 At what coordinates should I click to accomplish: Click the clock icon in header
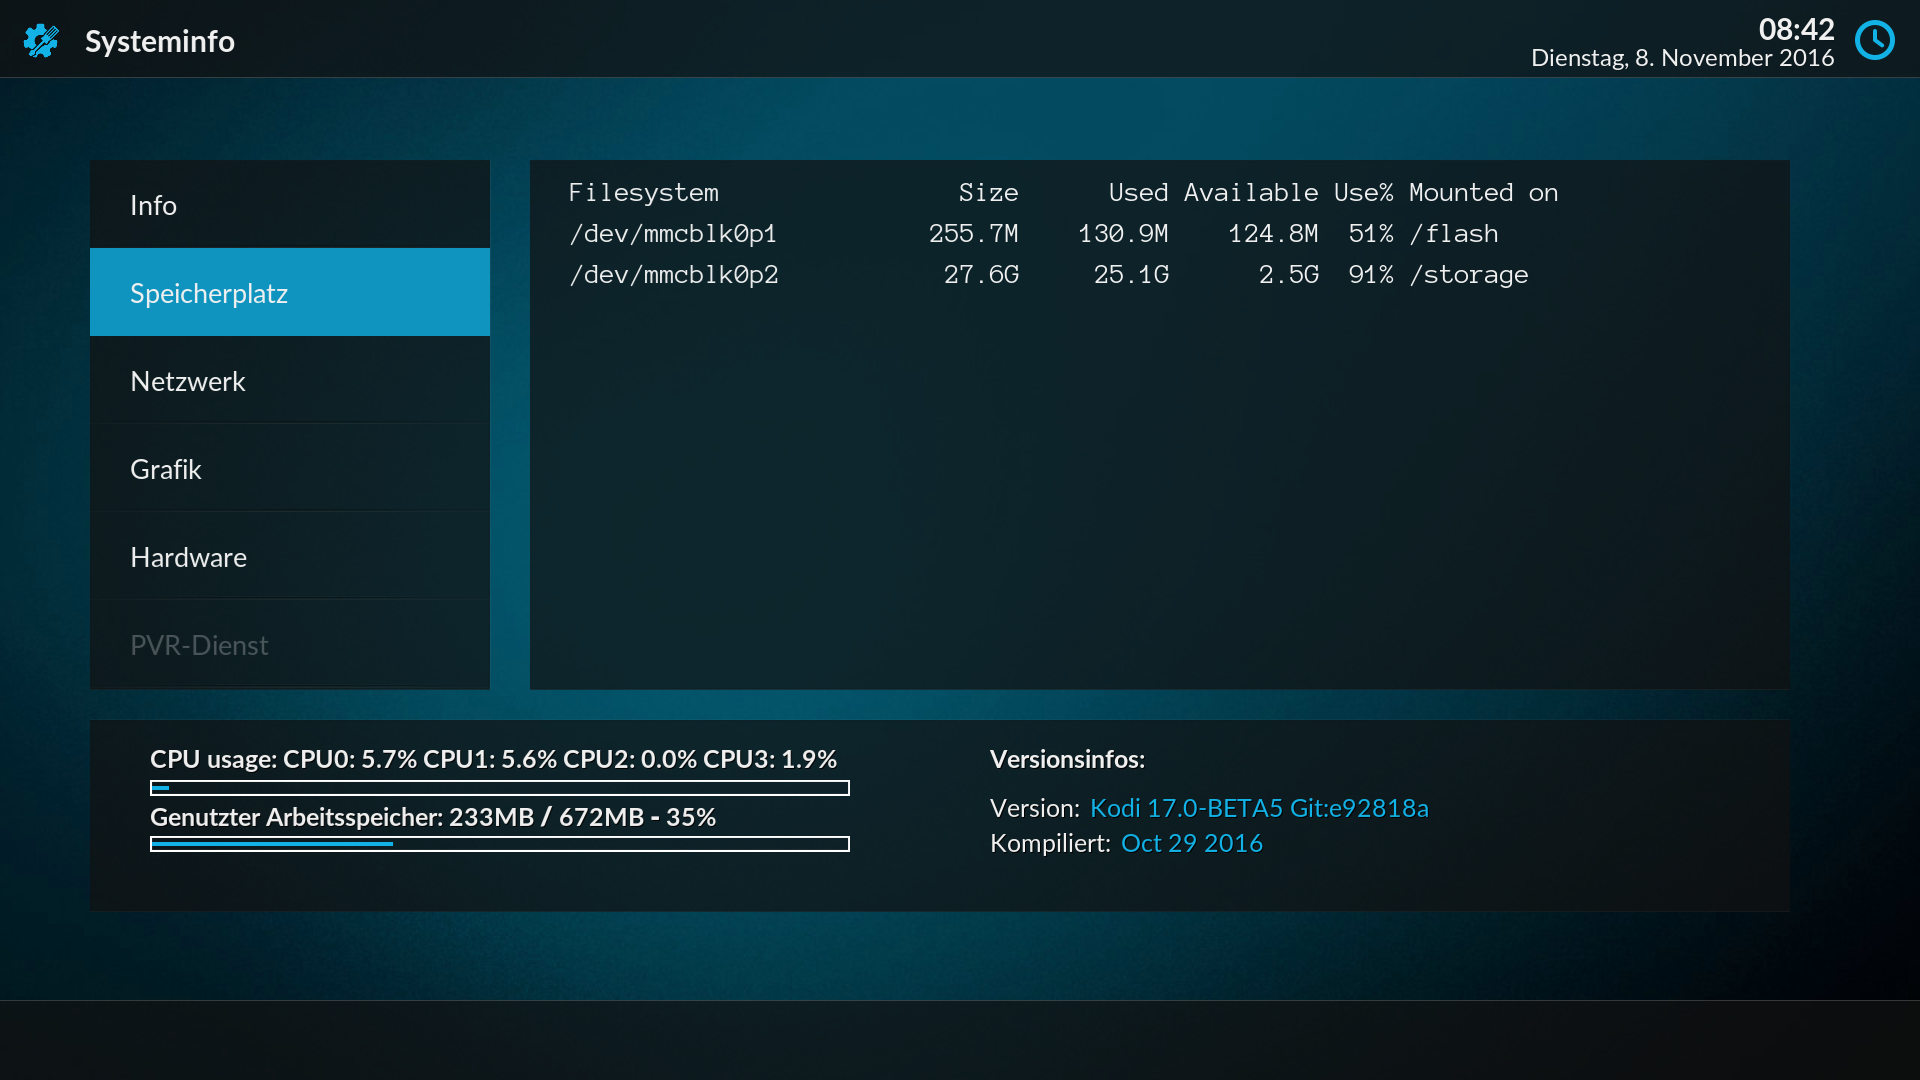[x=1874, y=41]
